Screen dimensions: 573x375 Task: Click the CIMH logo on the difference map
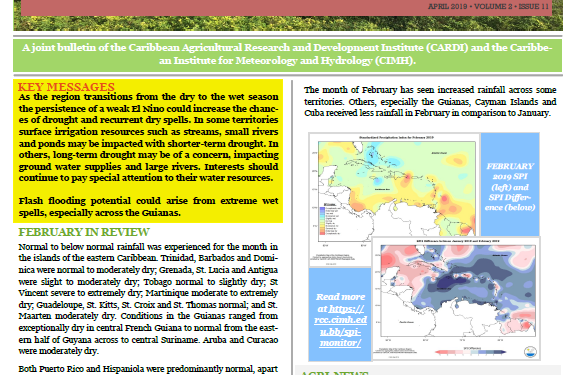pyautogui.click(x=530, y=352)
